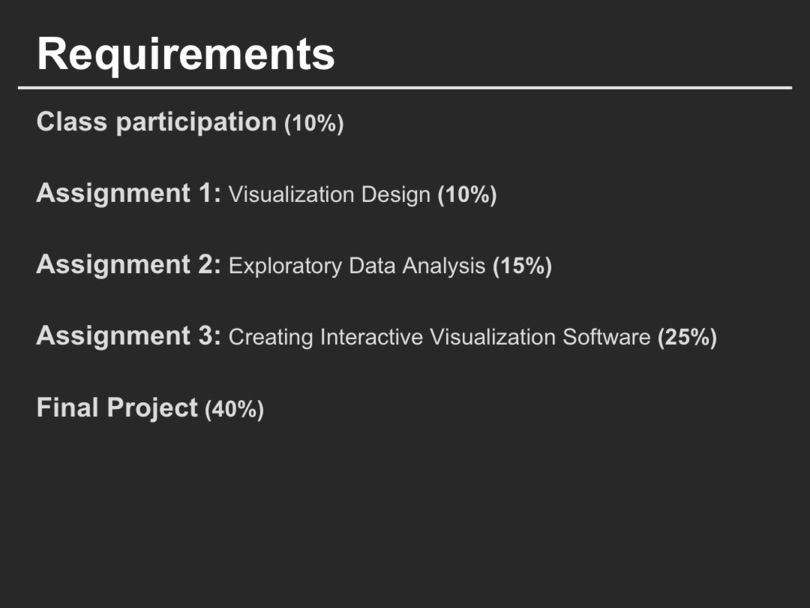810x608 pixels.
Task: Click the Visualization Design text
Action: pos(329,195)
